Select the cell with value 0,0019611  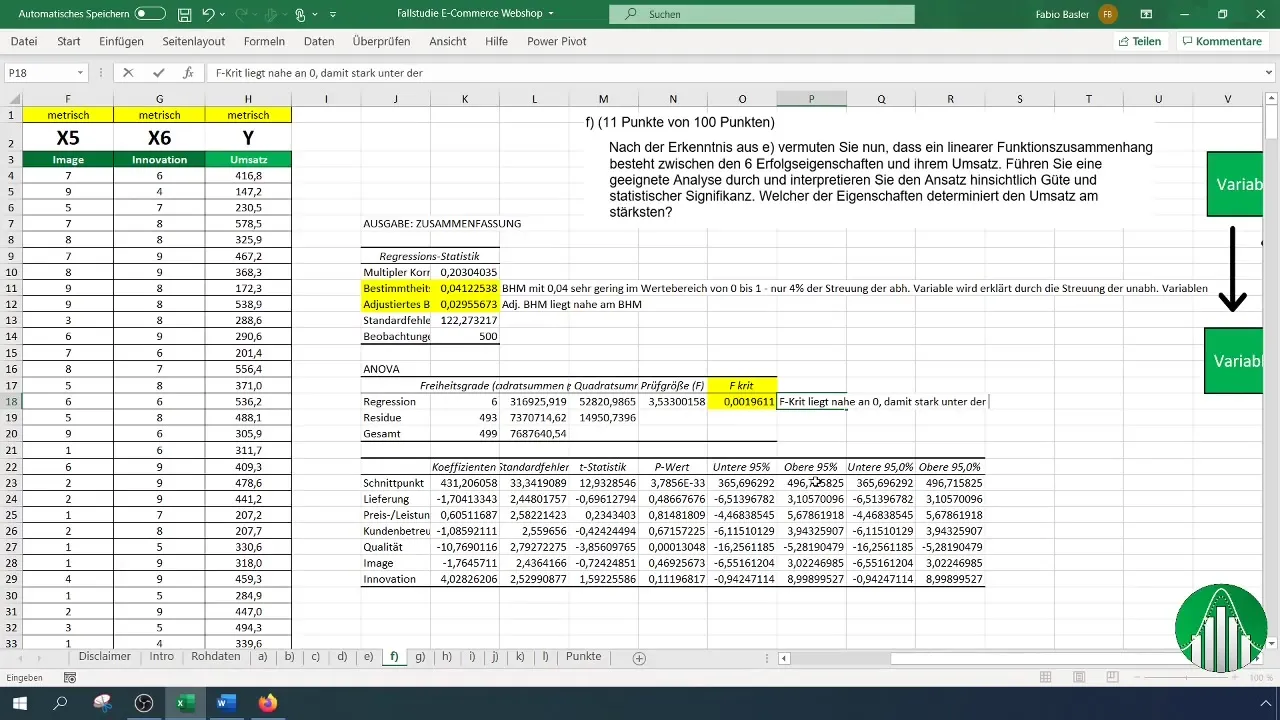(x=742, y=401)
